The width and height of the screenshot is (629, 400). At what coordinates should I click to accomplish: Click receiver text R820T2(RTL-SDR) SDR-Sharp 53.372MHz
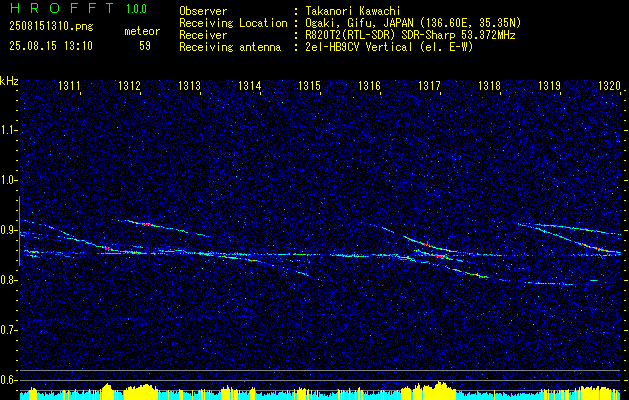click(x=410, y=35)
